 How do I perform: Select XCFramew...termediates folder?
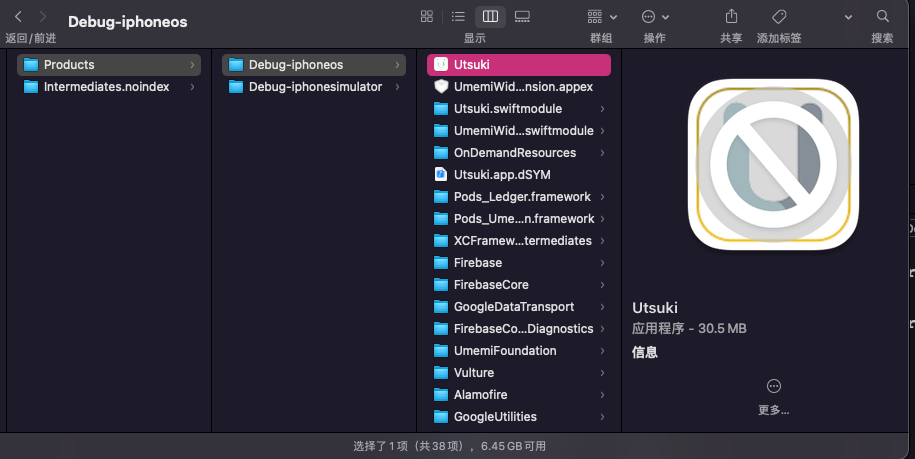click(x=519, y=241)
